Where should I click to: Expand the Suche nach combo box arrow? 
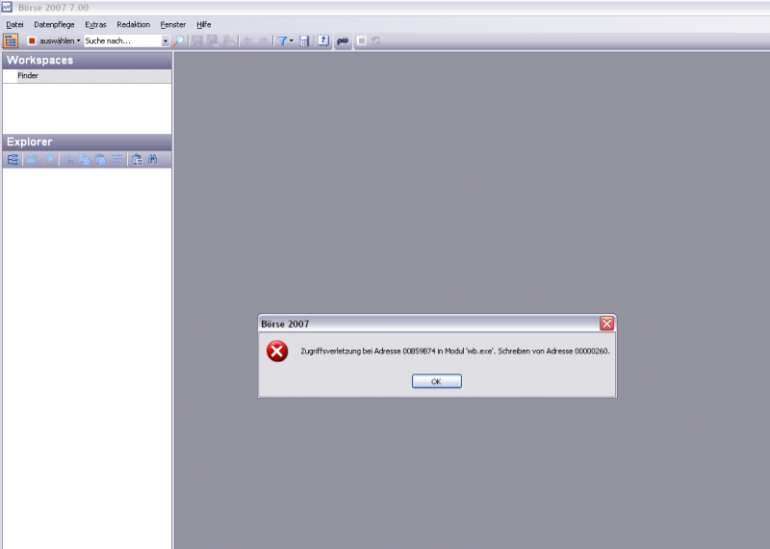point(165,41)
